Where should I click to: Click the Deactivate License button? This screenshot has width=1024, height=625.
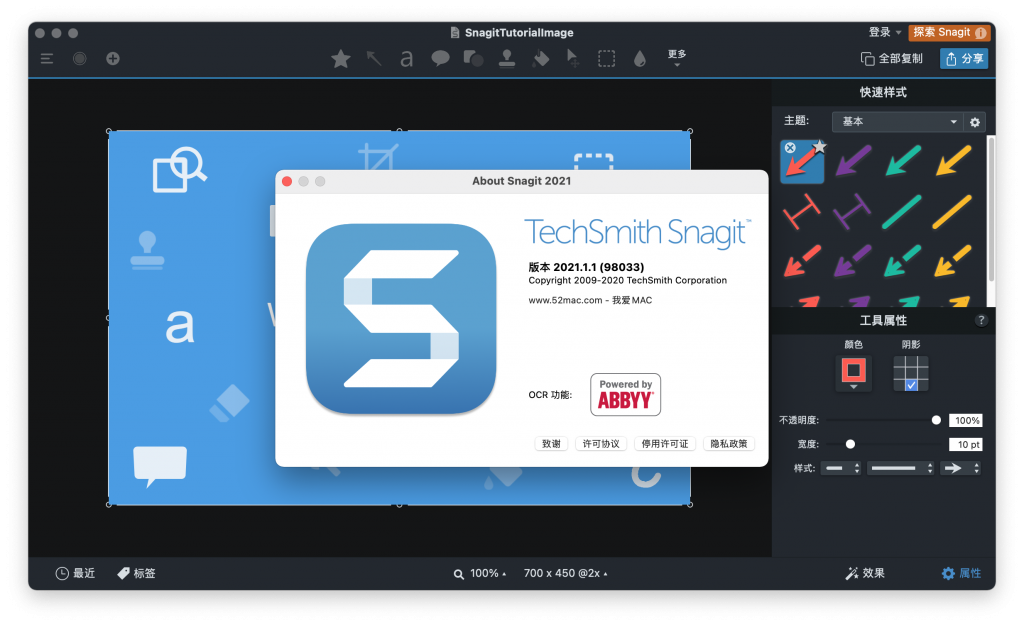coord(665,444)
